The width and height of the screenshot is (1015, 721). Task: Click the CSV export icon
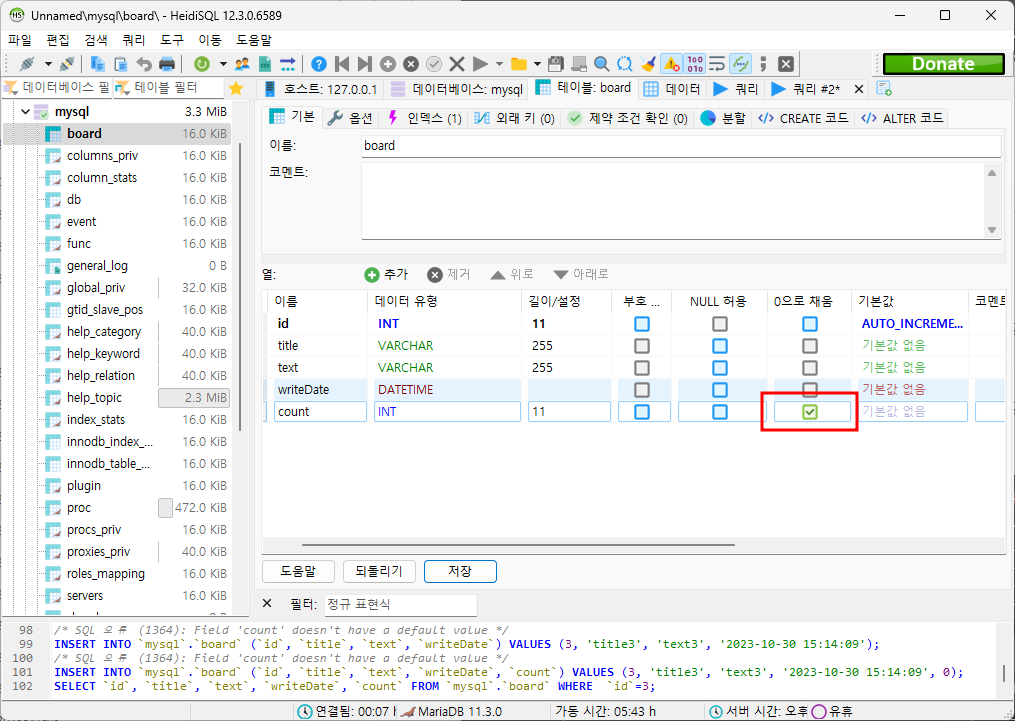(x=265, y=64)
